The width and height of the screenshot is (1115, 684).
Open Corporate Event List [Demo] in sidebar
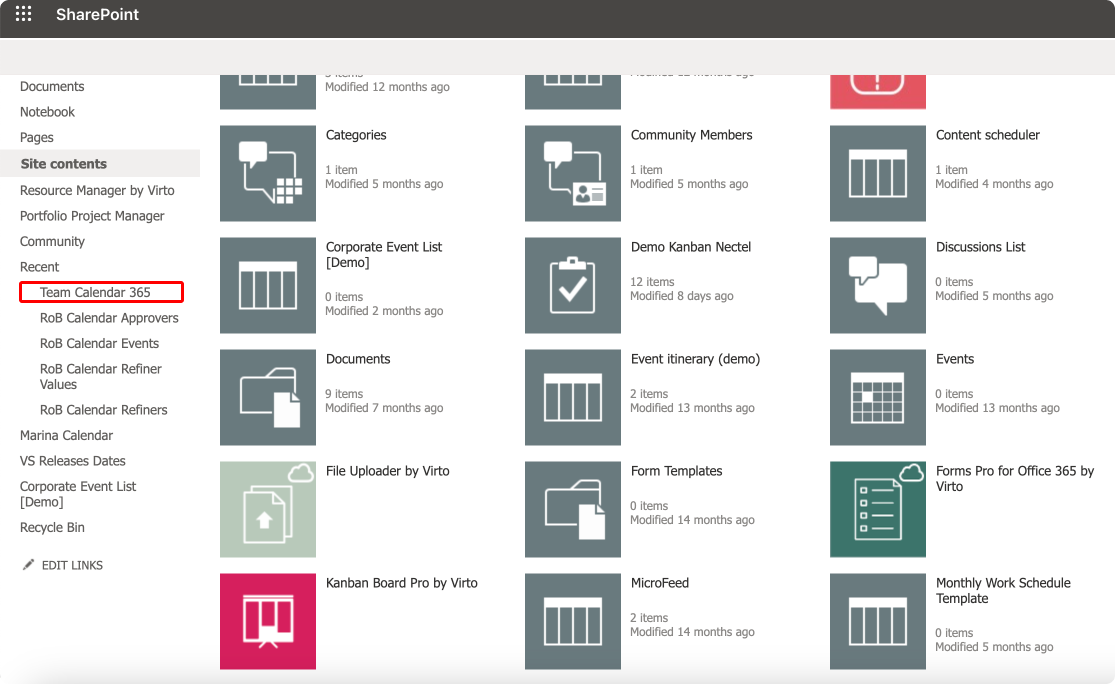pos(78,494)
